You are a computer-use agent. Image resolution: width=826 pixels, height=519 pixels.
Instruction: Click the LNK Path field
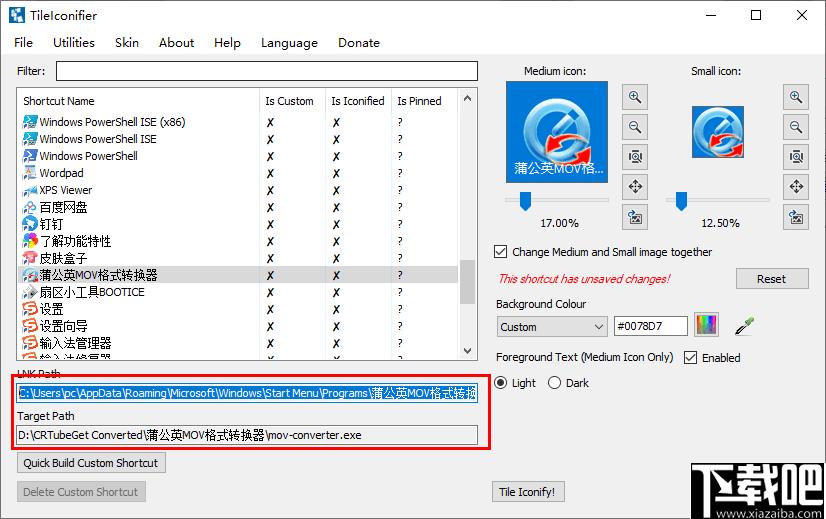248,393
